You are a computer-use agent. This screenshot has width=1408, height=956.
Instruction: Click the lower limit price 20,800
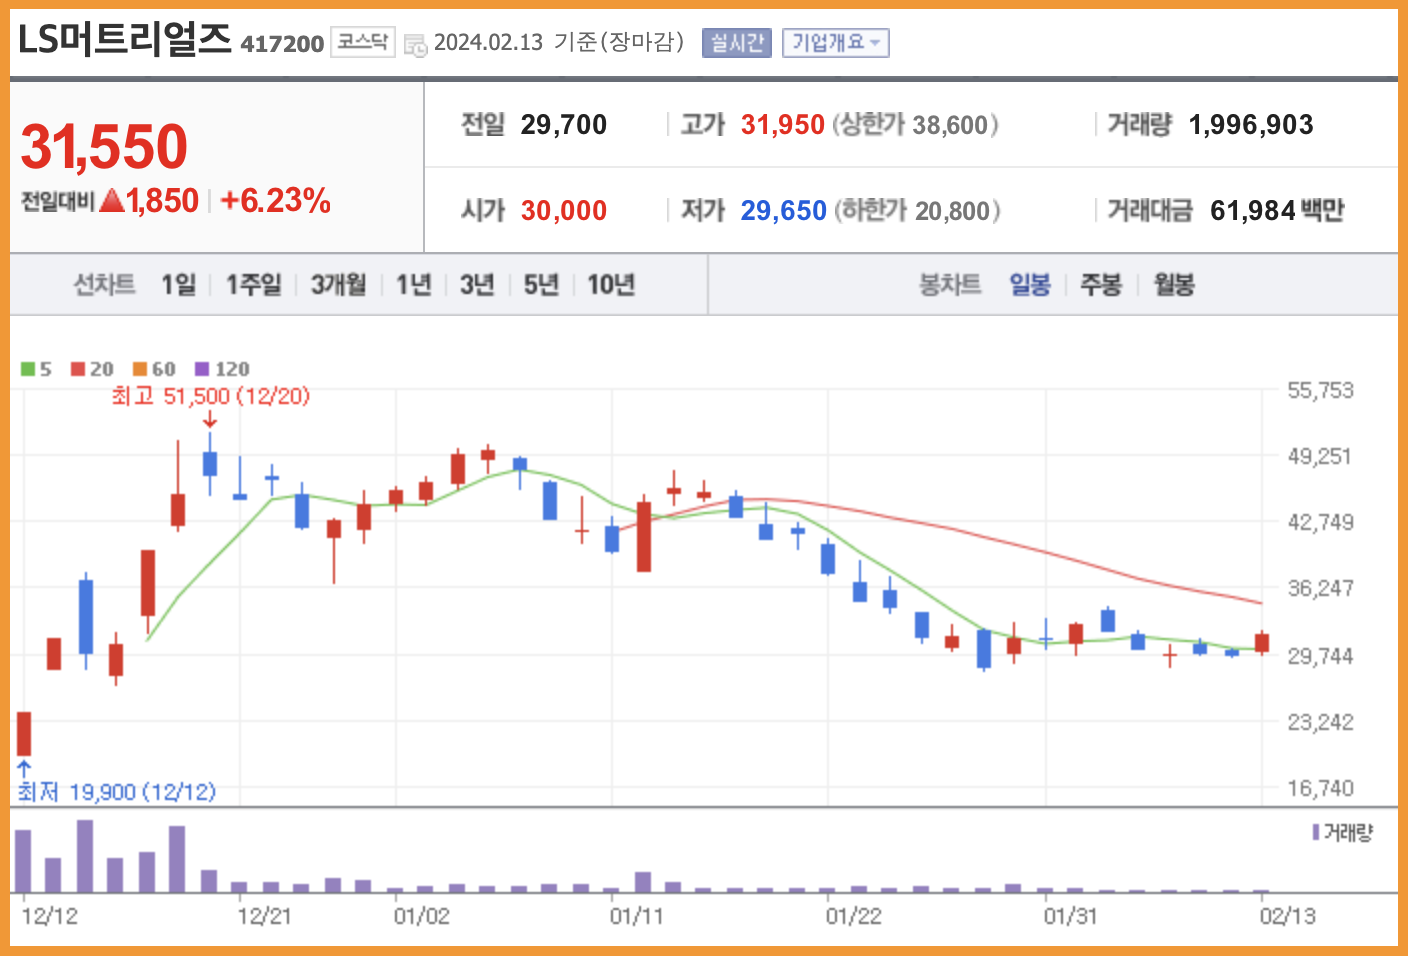pos(952,211)
